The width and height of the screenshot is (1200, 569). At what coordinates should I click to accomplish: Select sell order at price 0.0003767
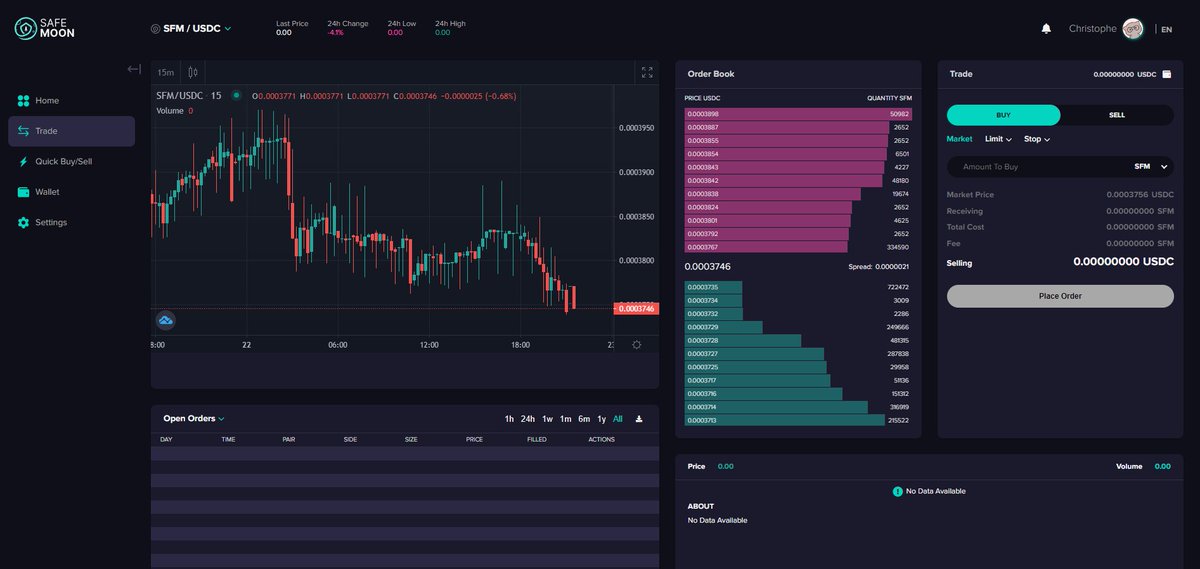coord(798,247)
